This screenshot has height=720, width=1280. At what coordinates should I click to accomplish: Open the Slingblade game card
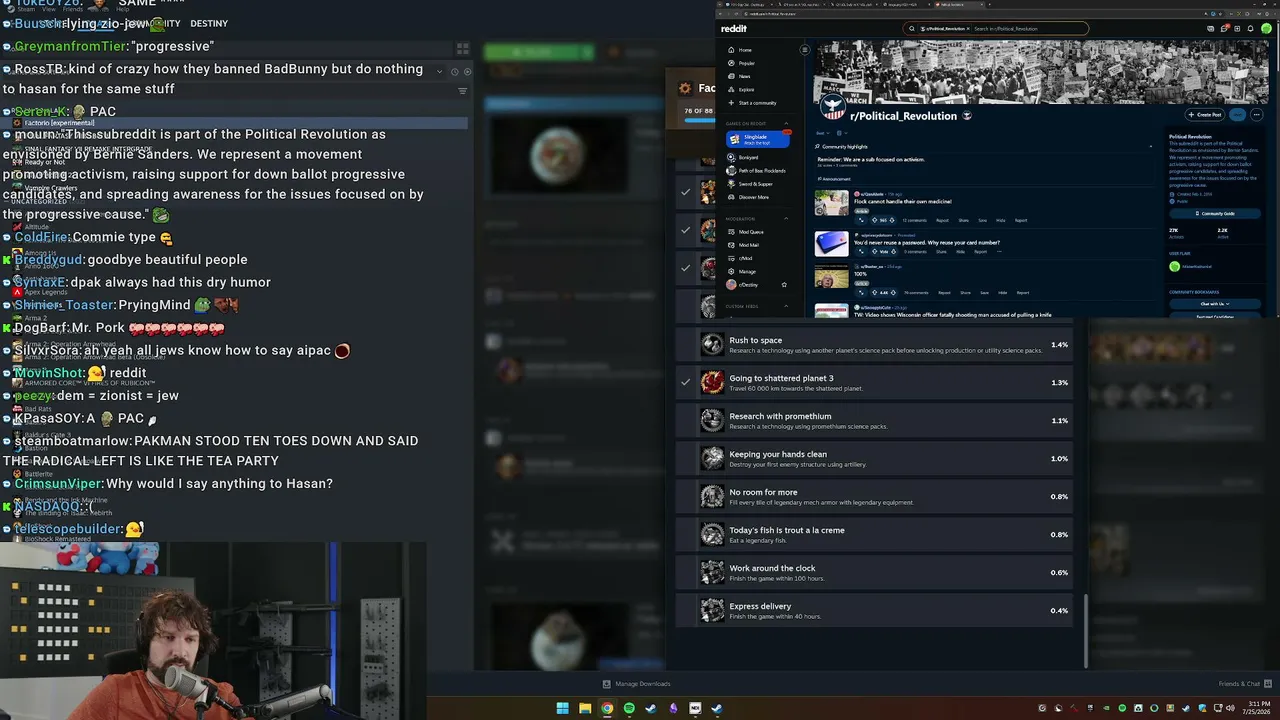(x=757, y=139)
